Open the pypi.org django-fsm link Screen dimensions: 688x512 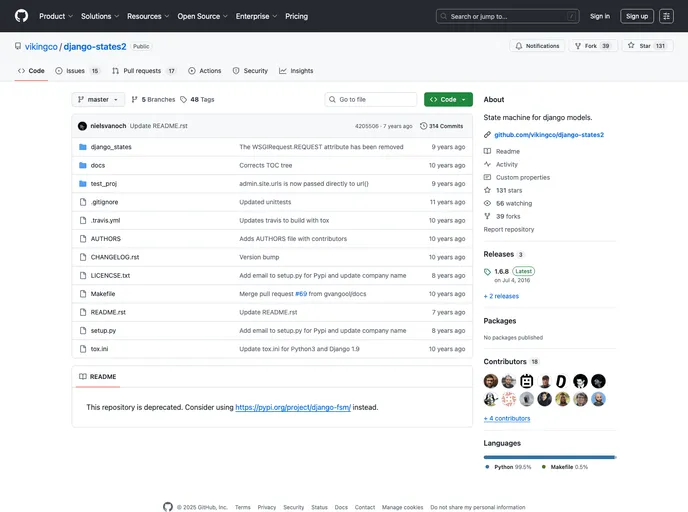point(293,407)
